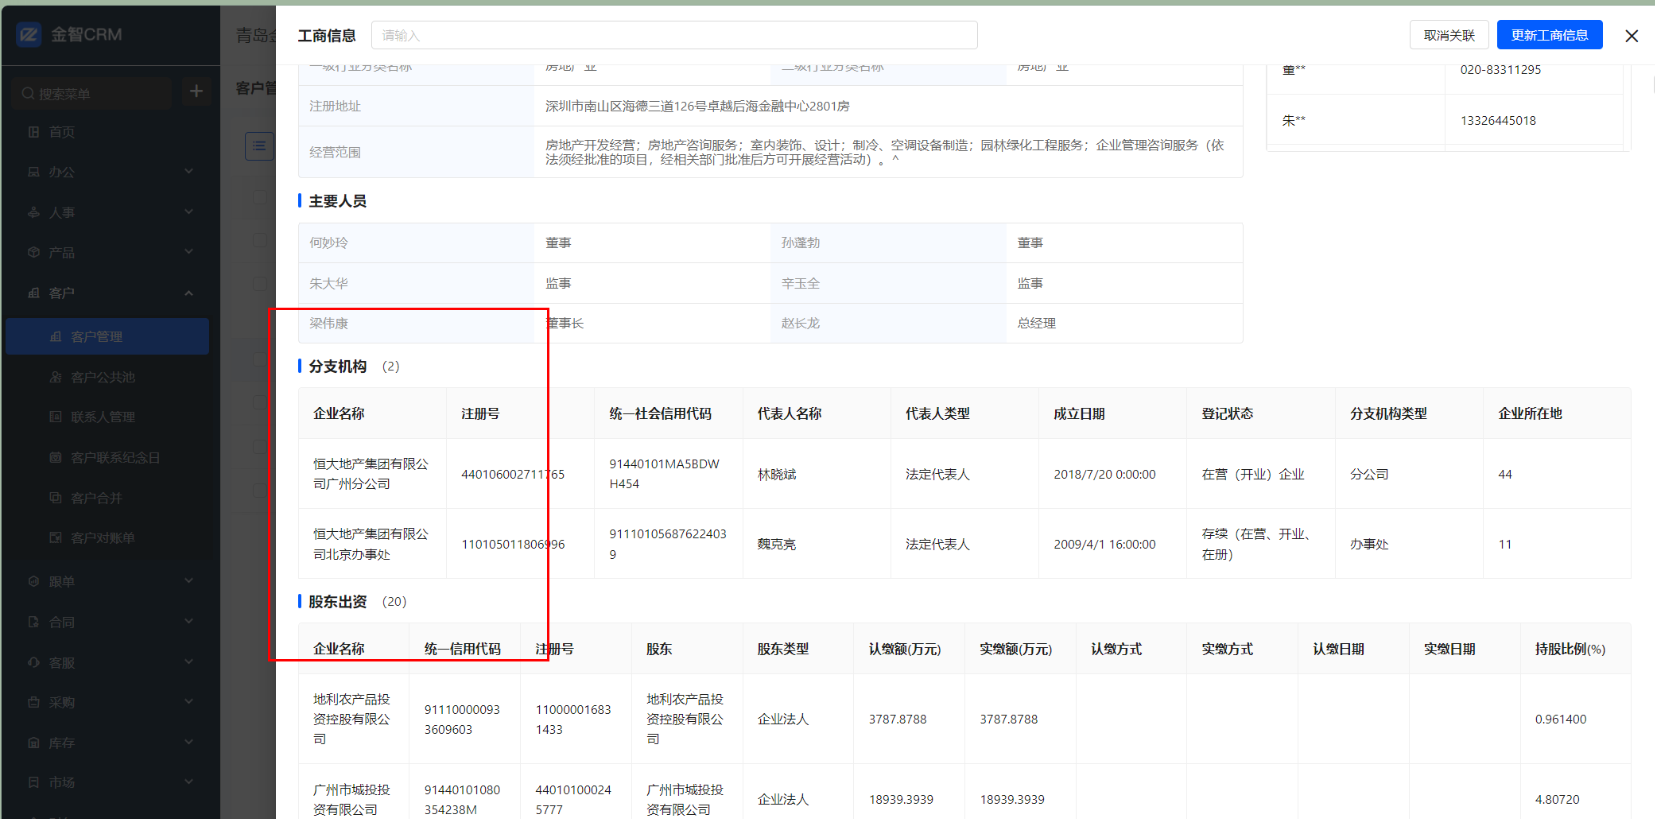Click representative name 林晓斌
1655x819 pixels.
point(777,474)
